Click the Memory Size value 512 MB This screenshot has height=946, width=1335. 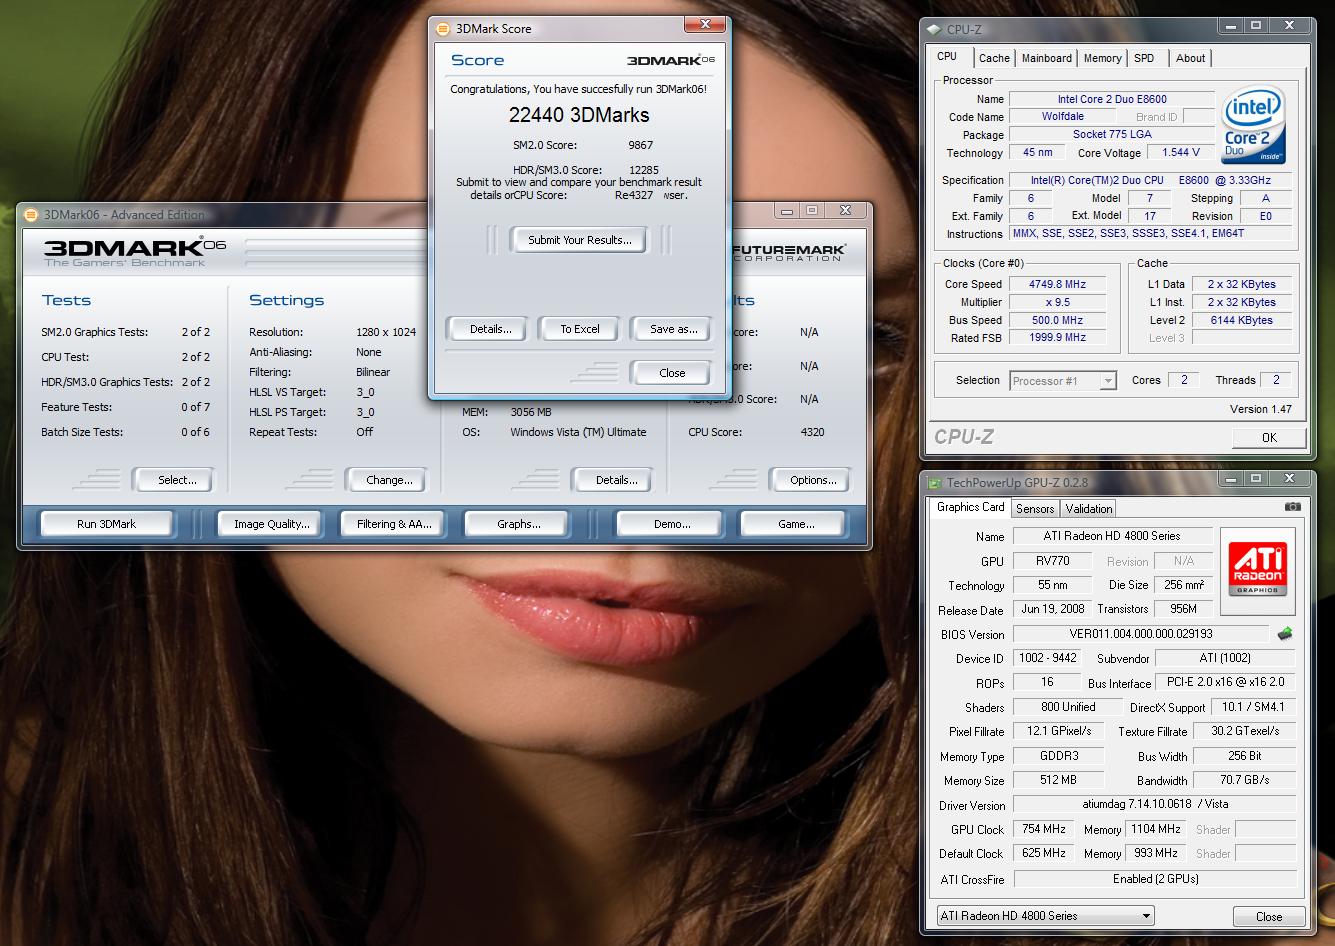(x=1059, y=780)
